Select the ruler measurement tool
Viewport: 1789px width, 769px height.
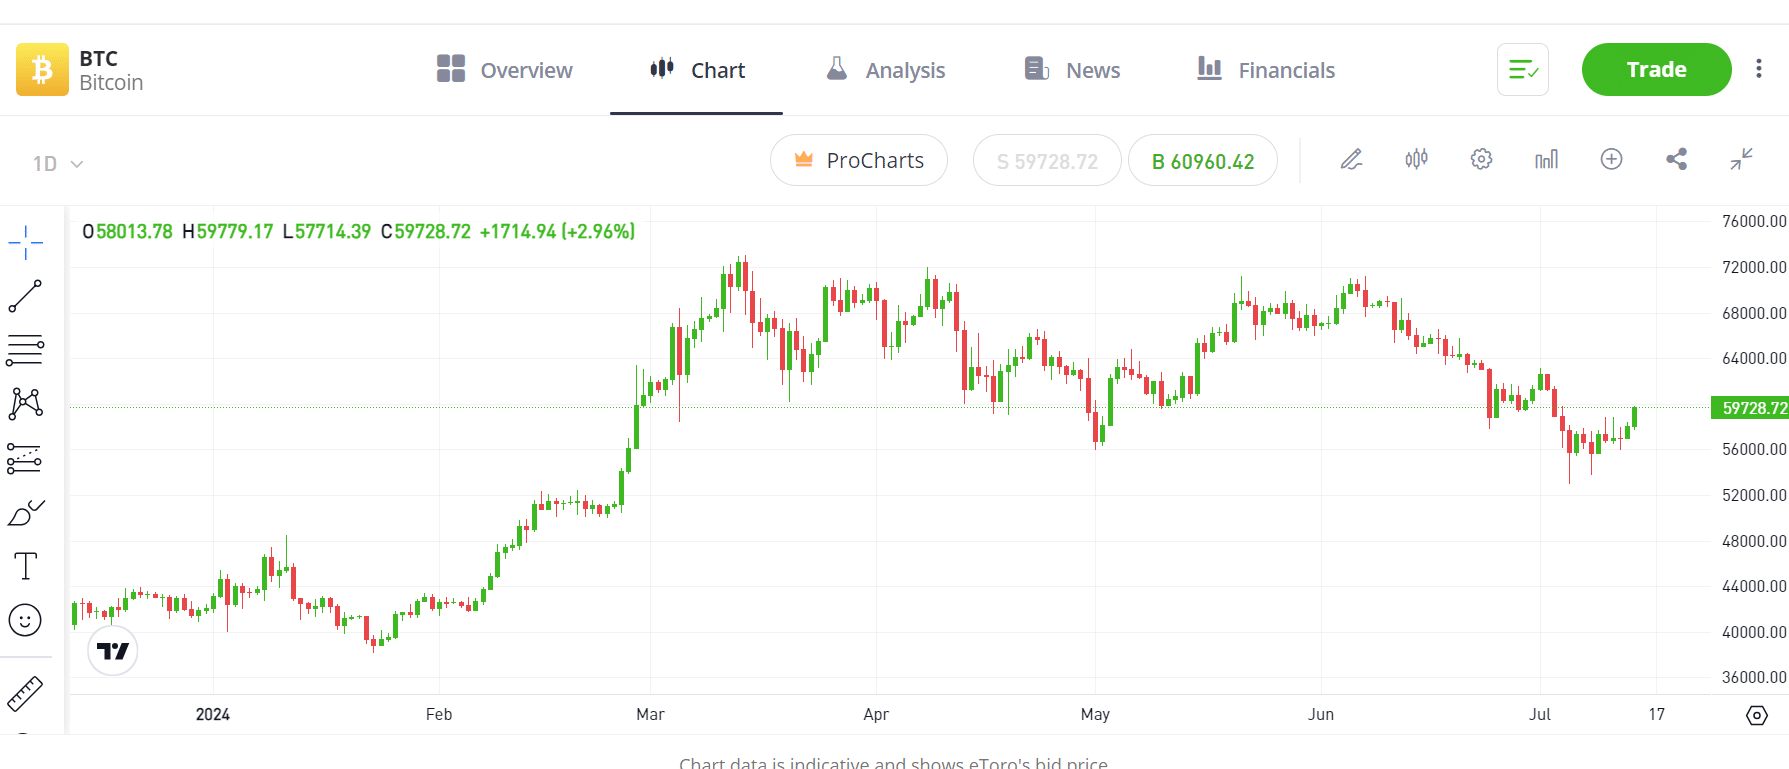point(26,694)
